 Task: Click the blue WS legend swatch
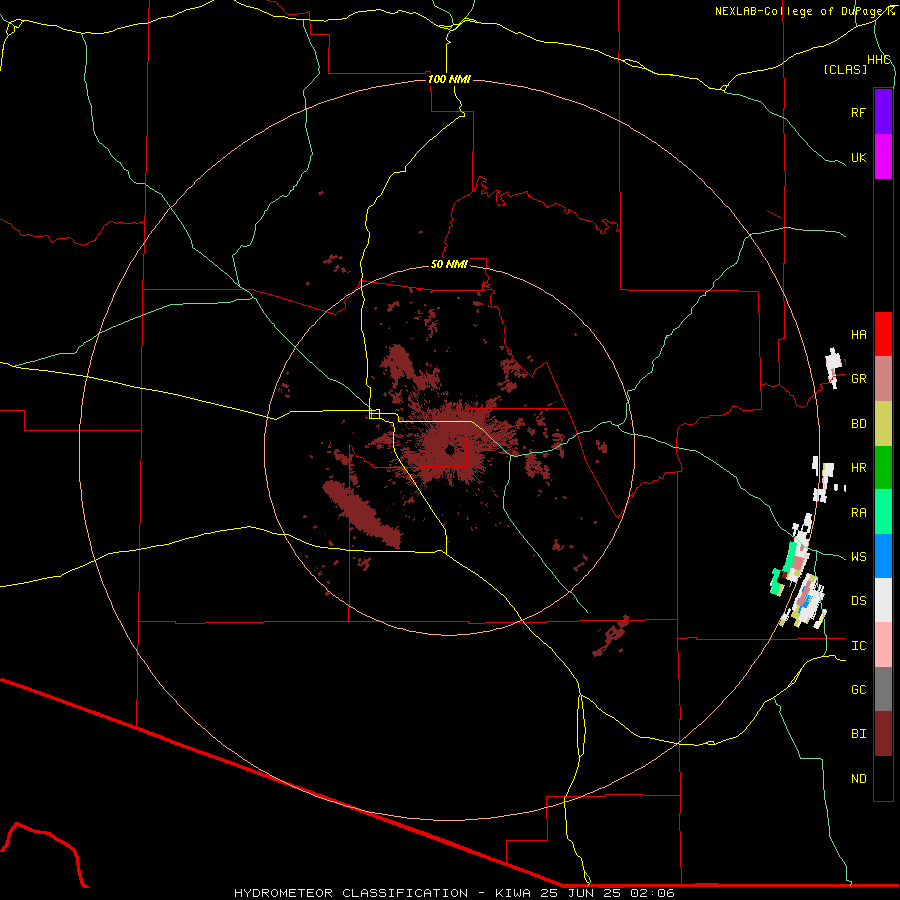(883, 556)
